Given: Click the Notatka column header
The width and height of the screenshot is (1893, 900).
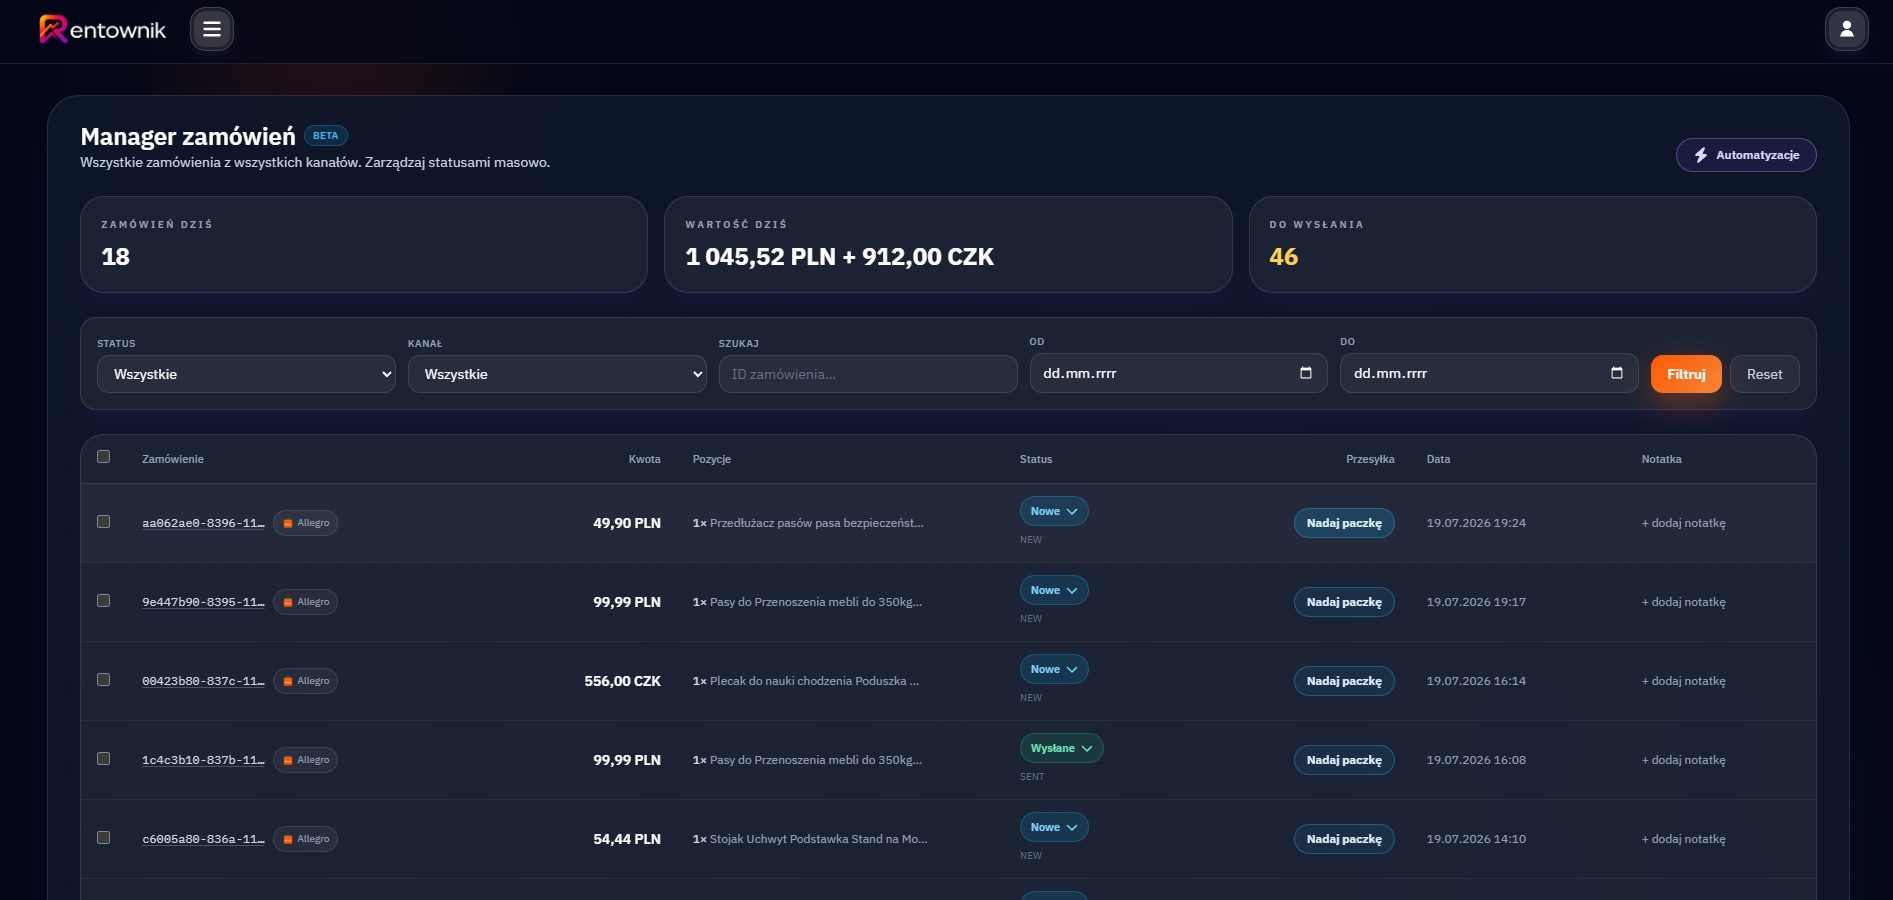Looking at the screenshot, I should tap(1661, 459).
